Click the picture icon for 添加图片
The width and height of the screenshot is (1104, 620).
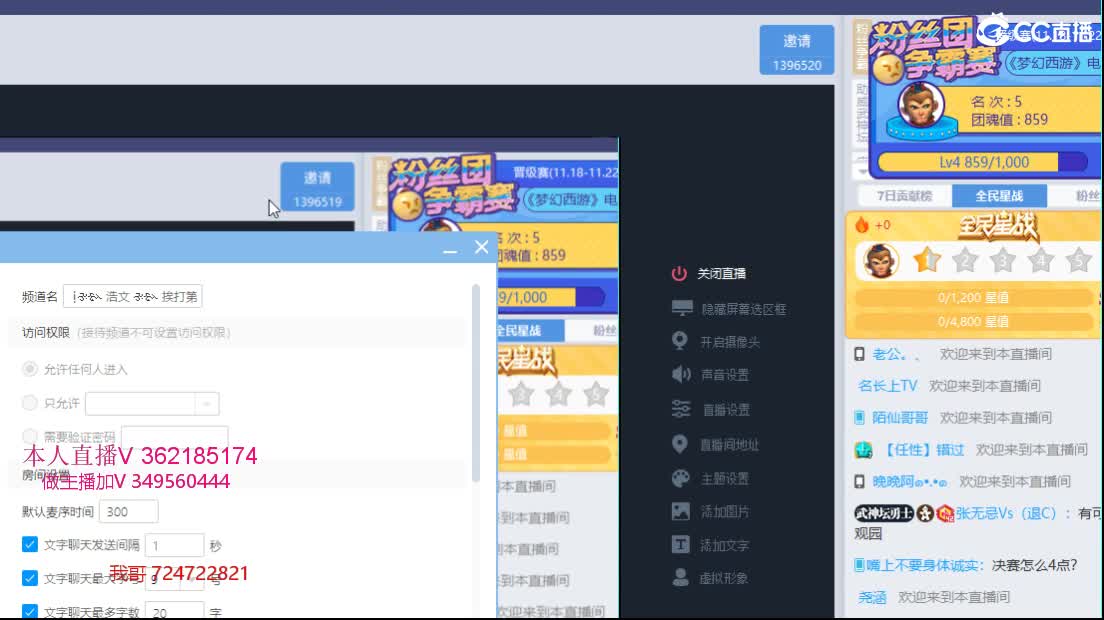click(x=681, y=511)
